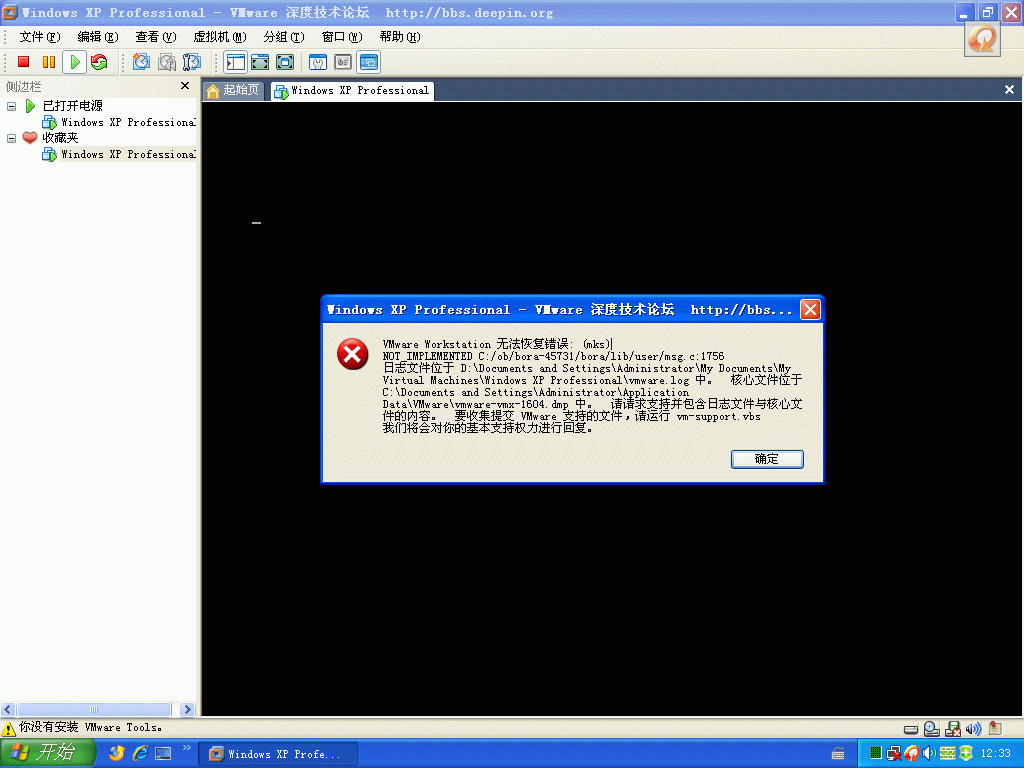This screenshot has height=768, width=1024.
Task: Open the 分组(T) menu
Action: coord(283,37)
